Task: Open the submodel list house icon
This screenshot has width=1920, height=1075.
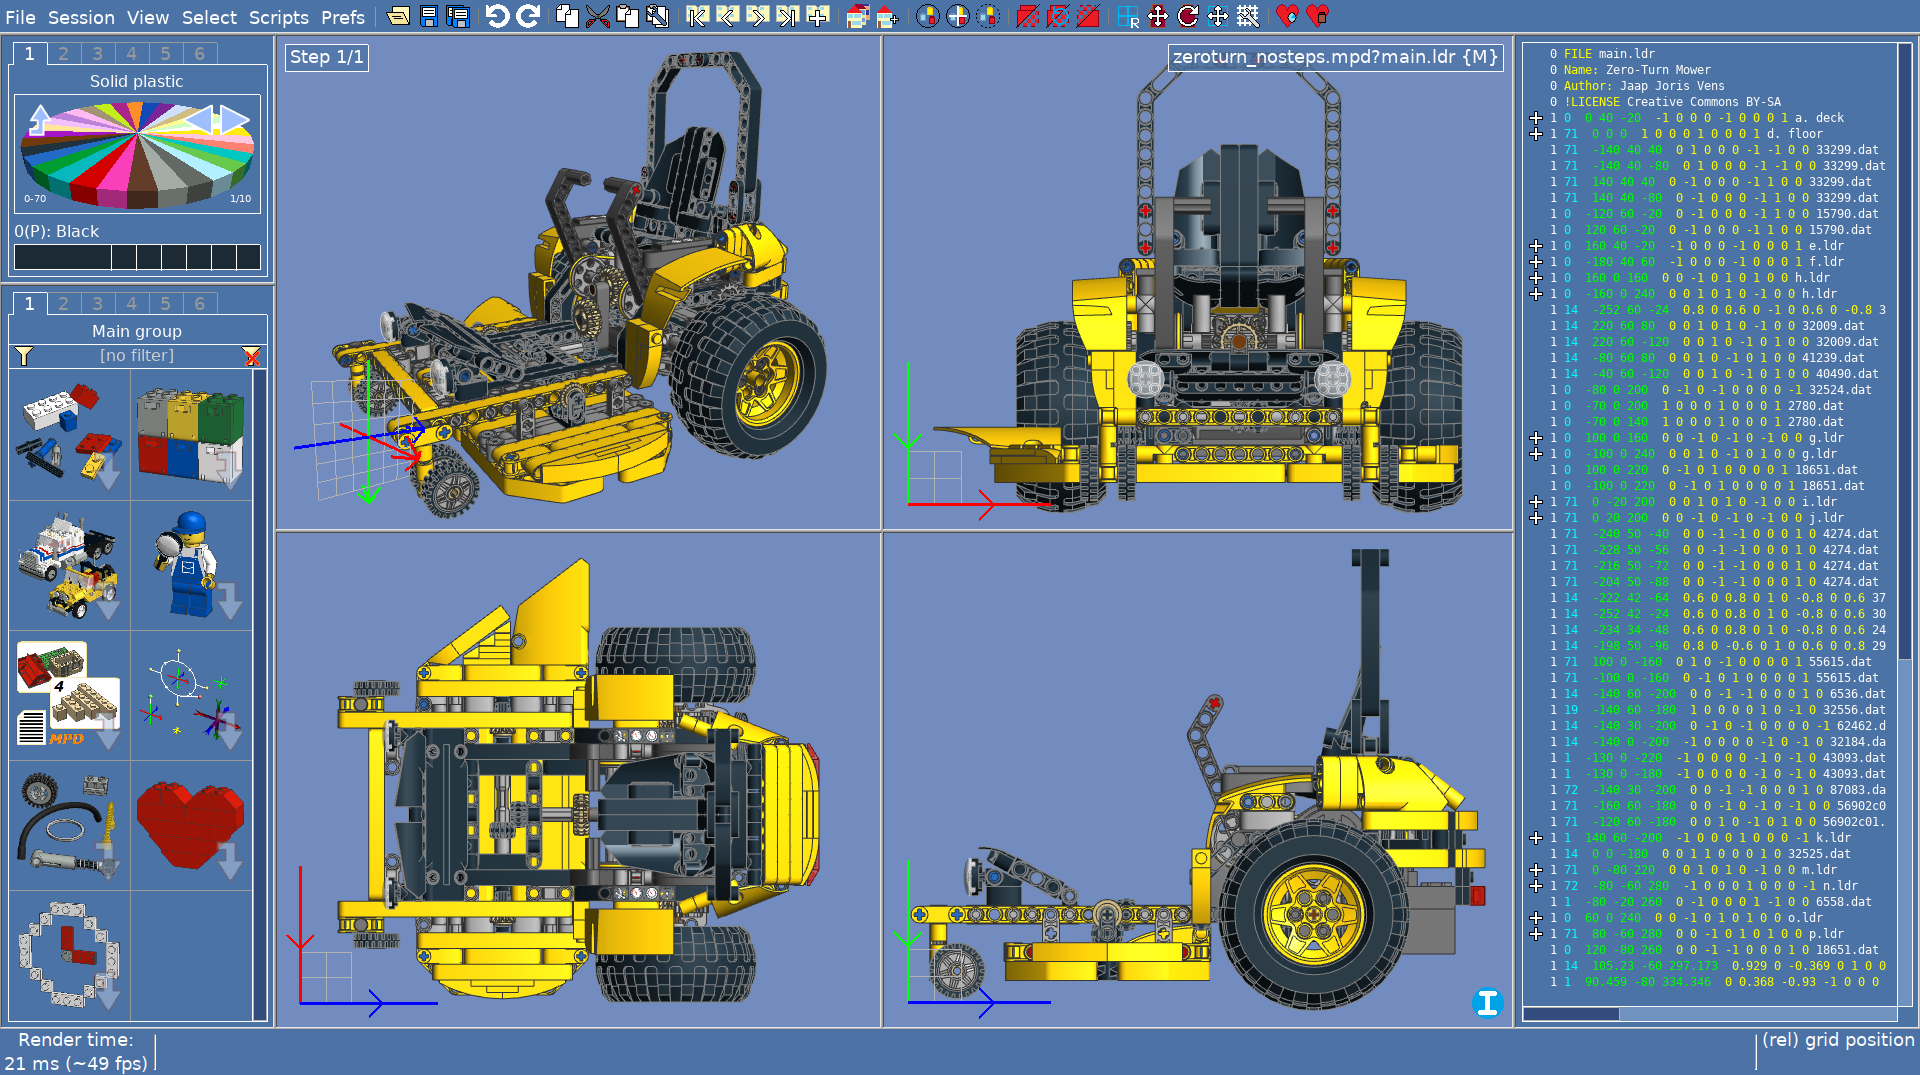Action: tap(857, 16)
